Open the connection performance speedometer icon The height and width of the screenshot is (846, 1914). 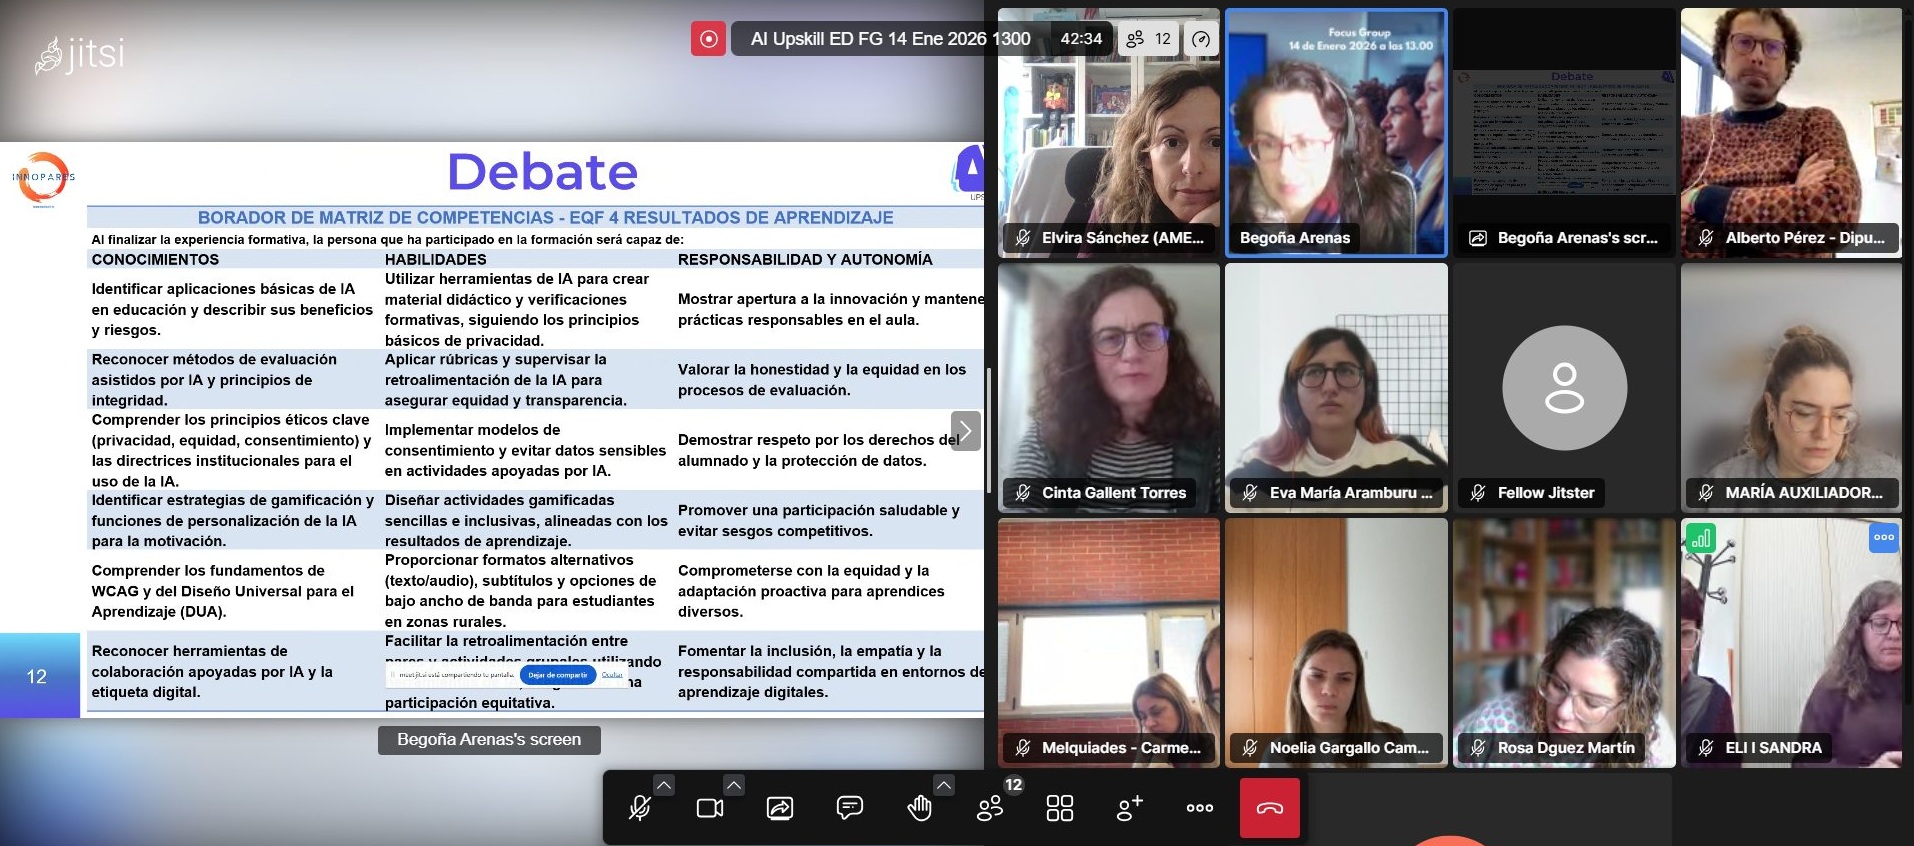point(1201,39)
